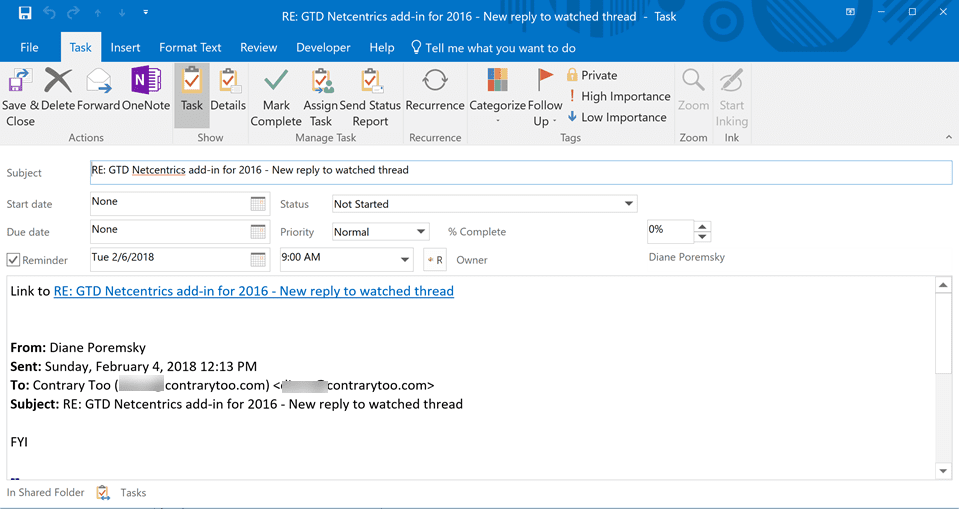Send task to OneNote
The height and width of the screenshot is (510, 959).
click(x=146, y=91)
